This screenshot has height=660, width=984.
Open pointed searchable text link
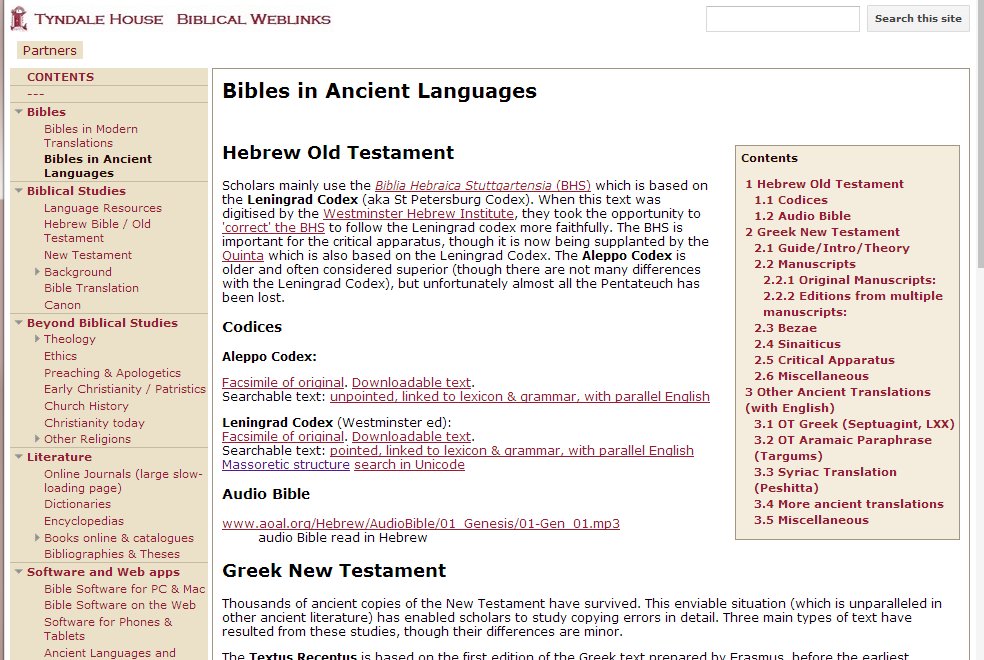(511, 450)
